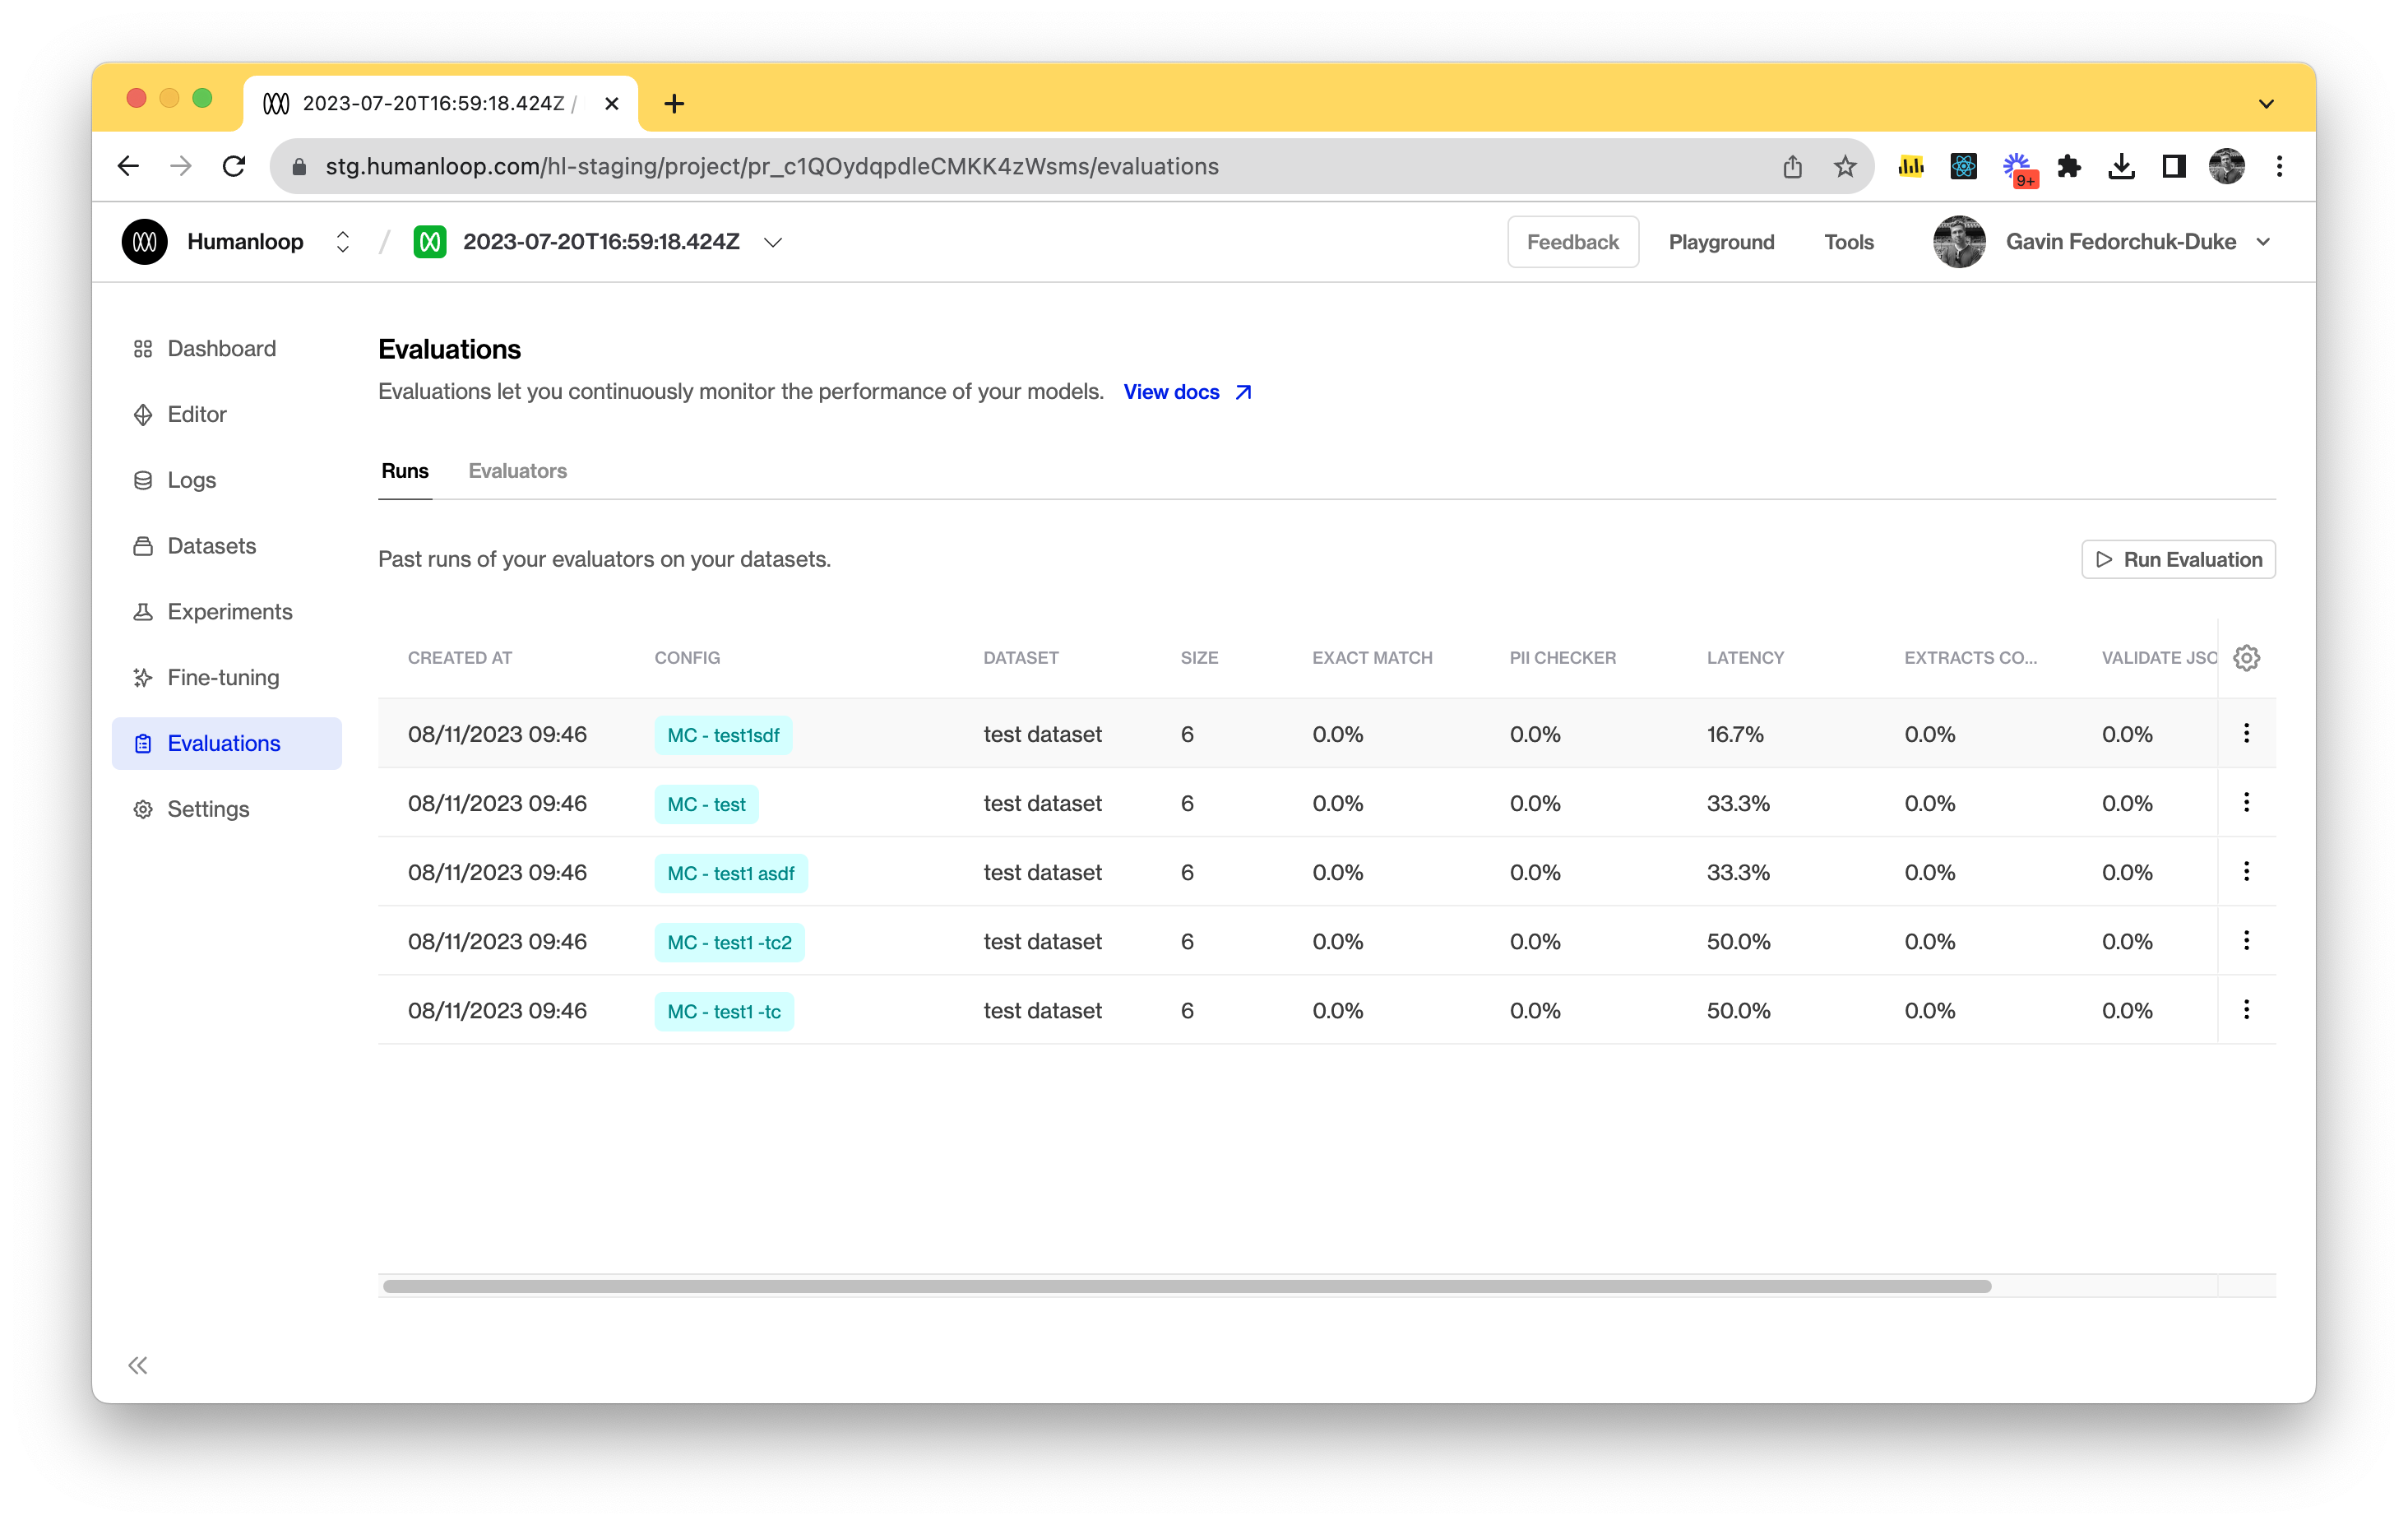This screenshot has width=2408, height=1525.
Task: Open the Experiments sidebar item
Action: [226, 612]
